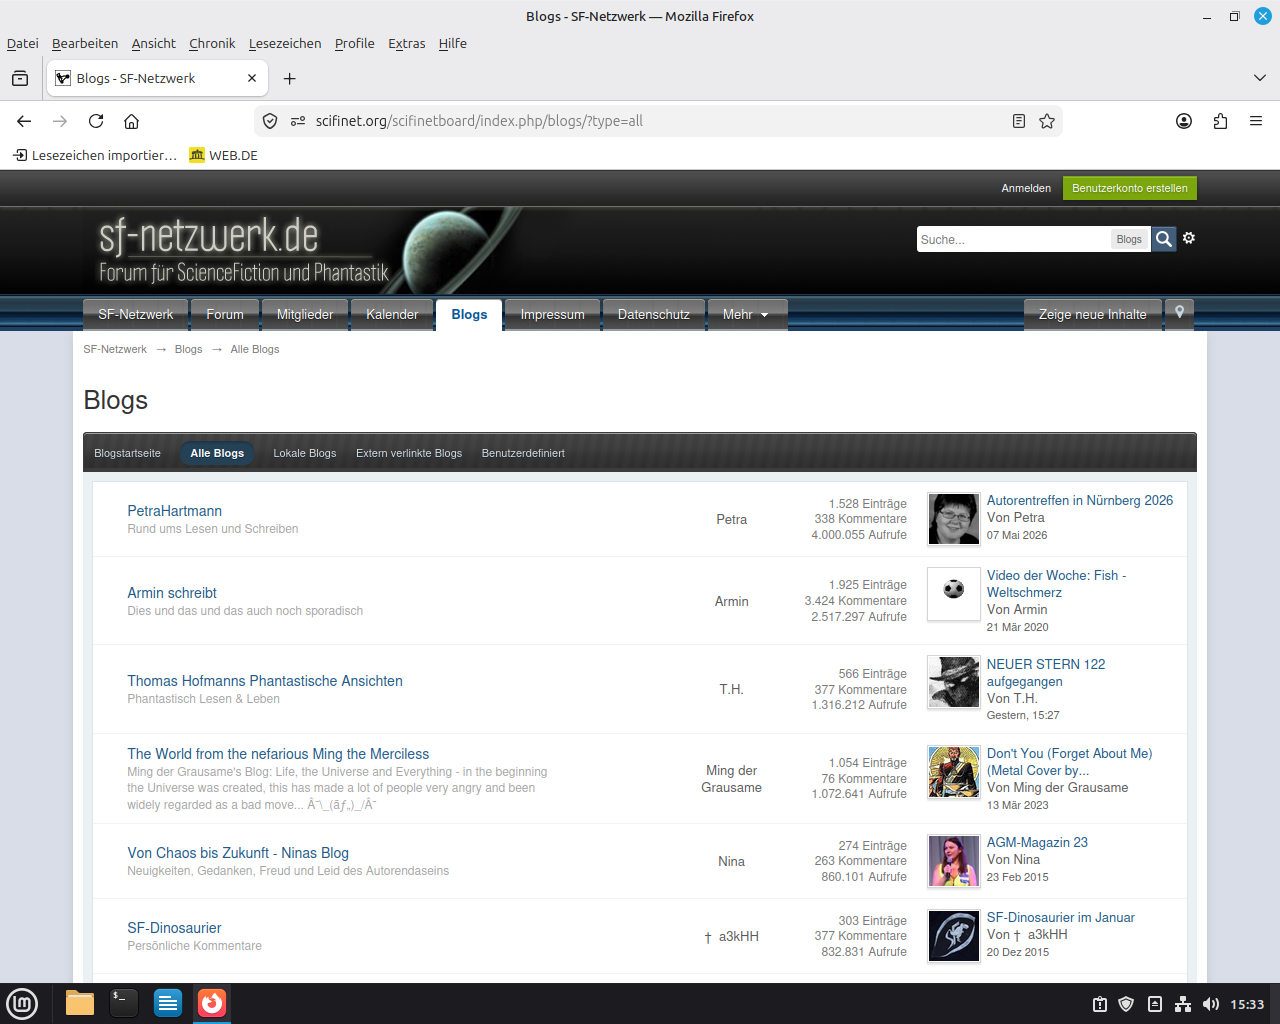Screen dimensions: 1280x1024
Task: Click the location pin icon in navigation bar
Action: click(x=1180, y=313)
